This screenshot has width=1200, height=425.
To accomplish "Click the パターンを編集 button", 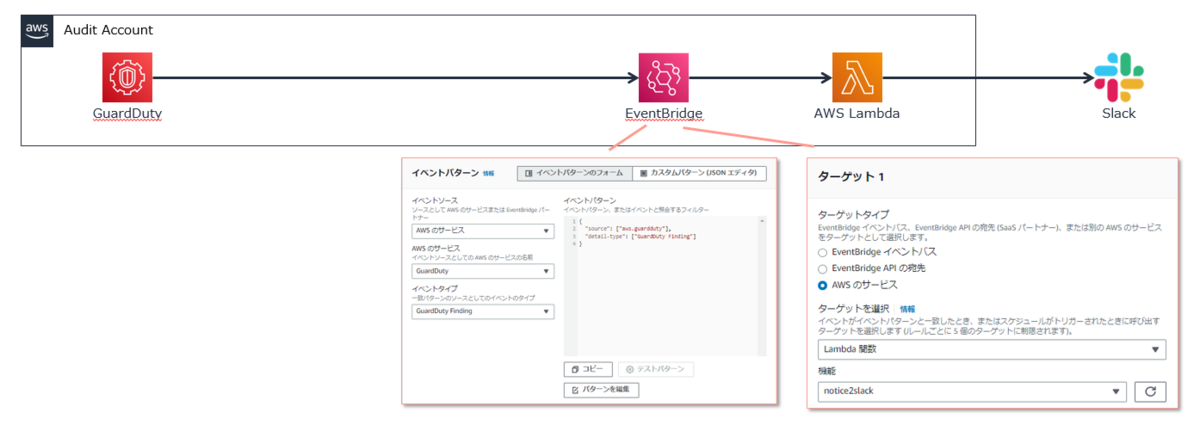I will coord(601,390).
